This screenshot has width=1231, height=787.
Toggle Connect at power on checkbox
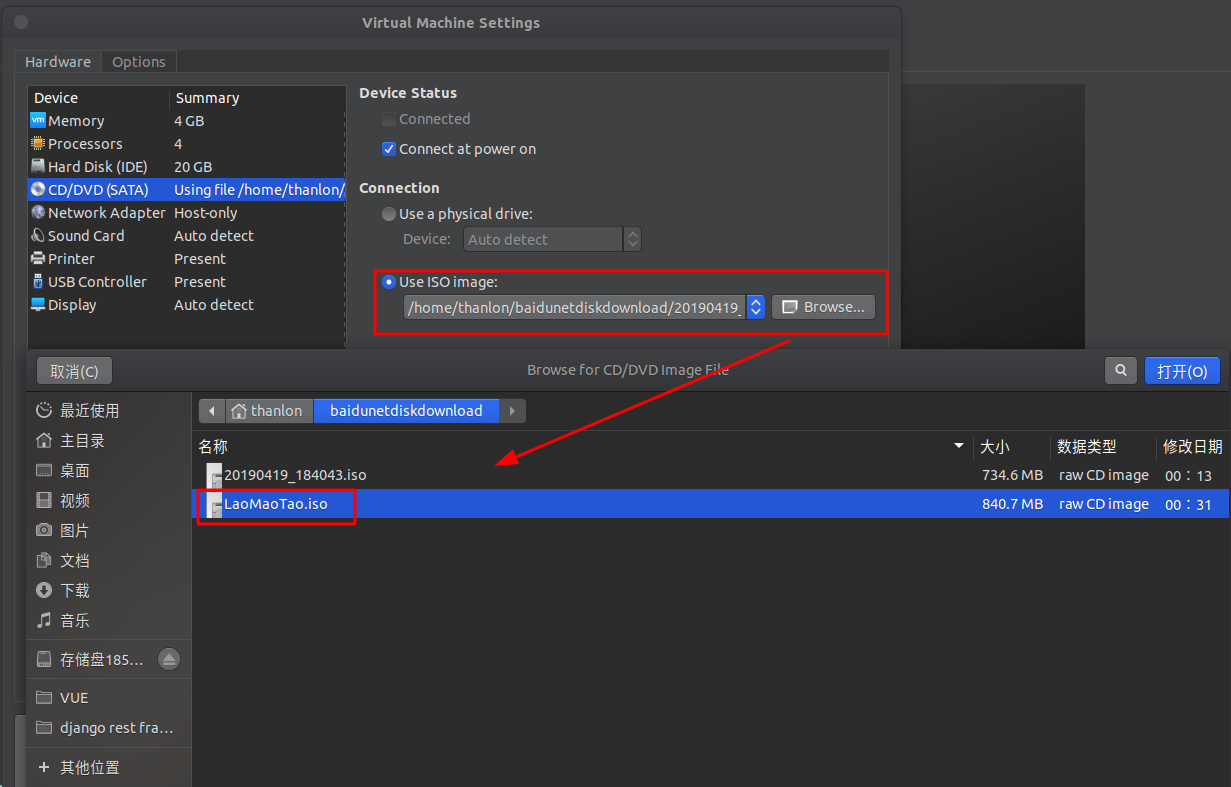[x=388, y=149]
